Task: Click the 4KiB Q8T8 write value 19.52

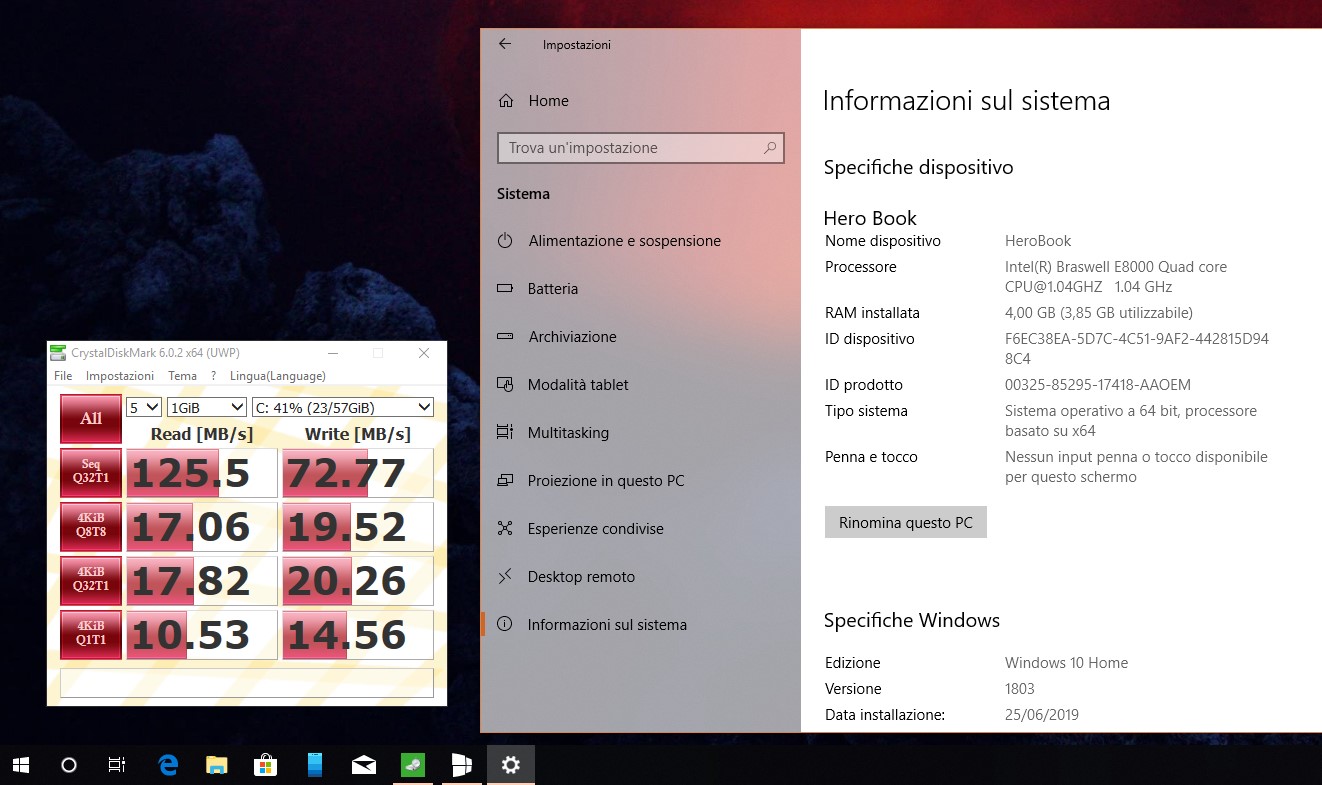Action: [358, 527]
